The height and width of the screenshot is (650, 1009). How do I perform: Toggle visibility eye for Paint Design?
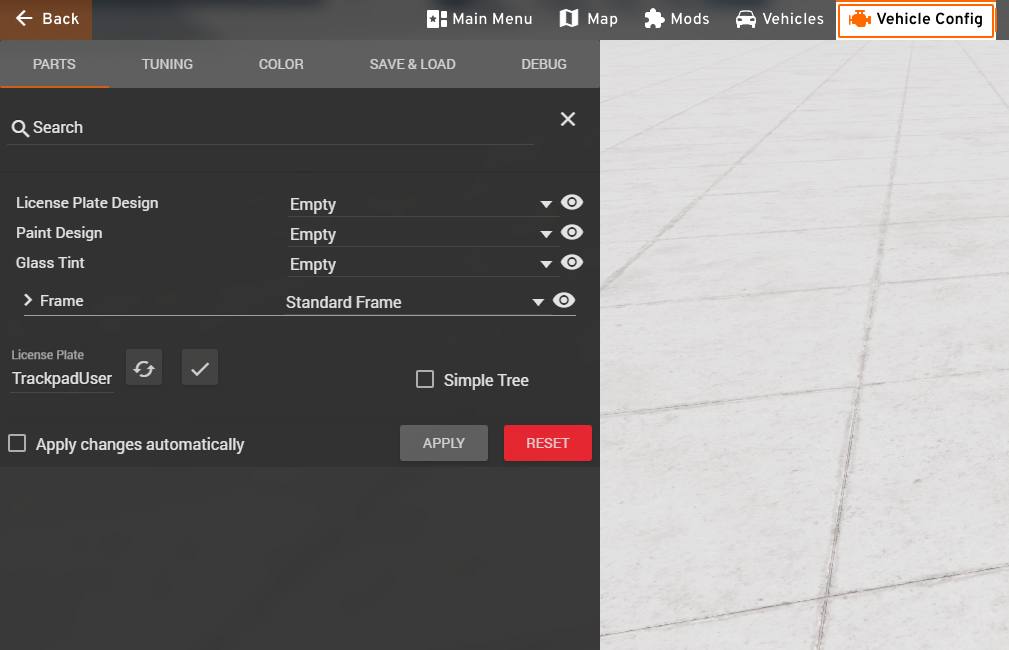571,232
